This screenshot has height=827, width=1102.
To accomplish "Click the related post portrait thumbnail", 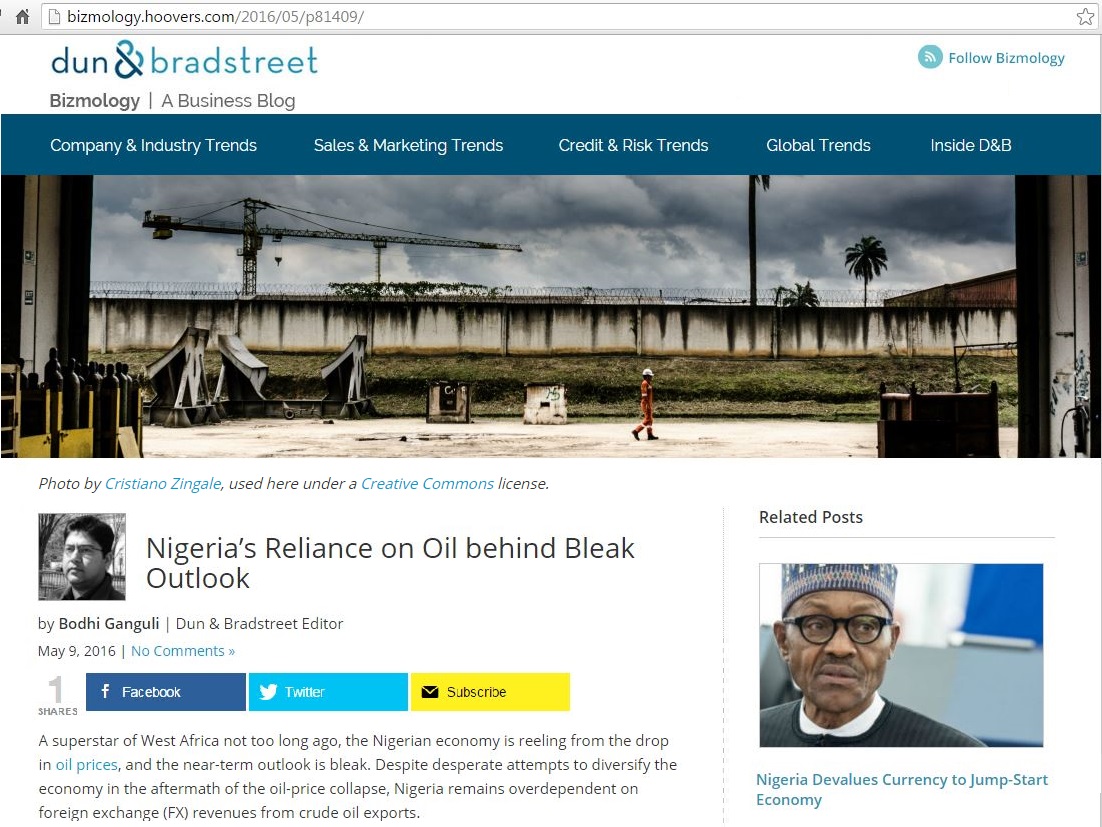I will point(901,655).
